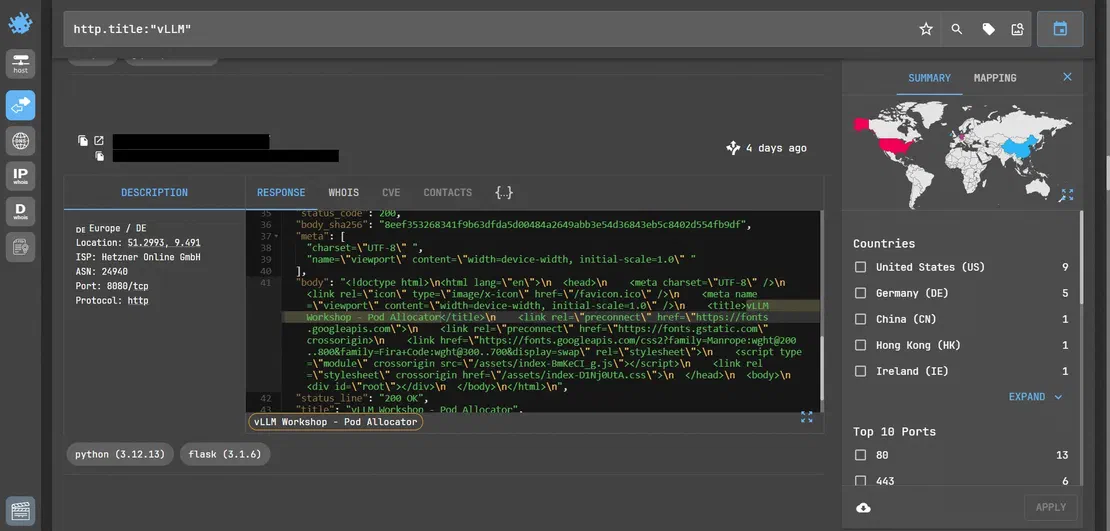Image resolution: width=1110 pixels, height=531 pixels.
Task: Select the responses search tool (arrows icon)
Action: point(21,105)
